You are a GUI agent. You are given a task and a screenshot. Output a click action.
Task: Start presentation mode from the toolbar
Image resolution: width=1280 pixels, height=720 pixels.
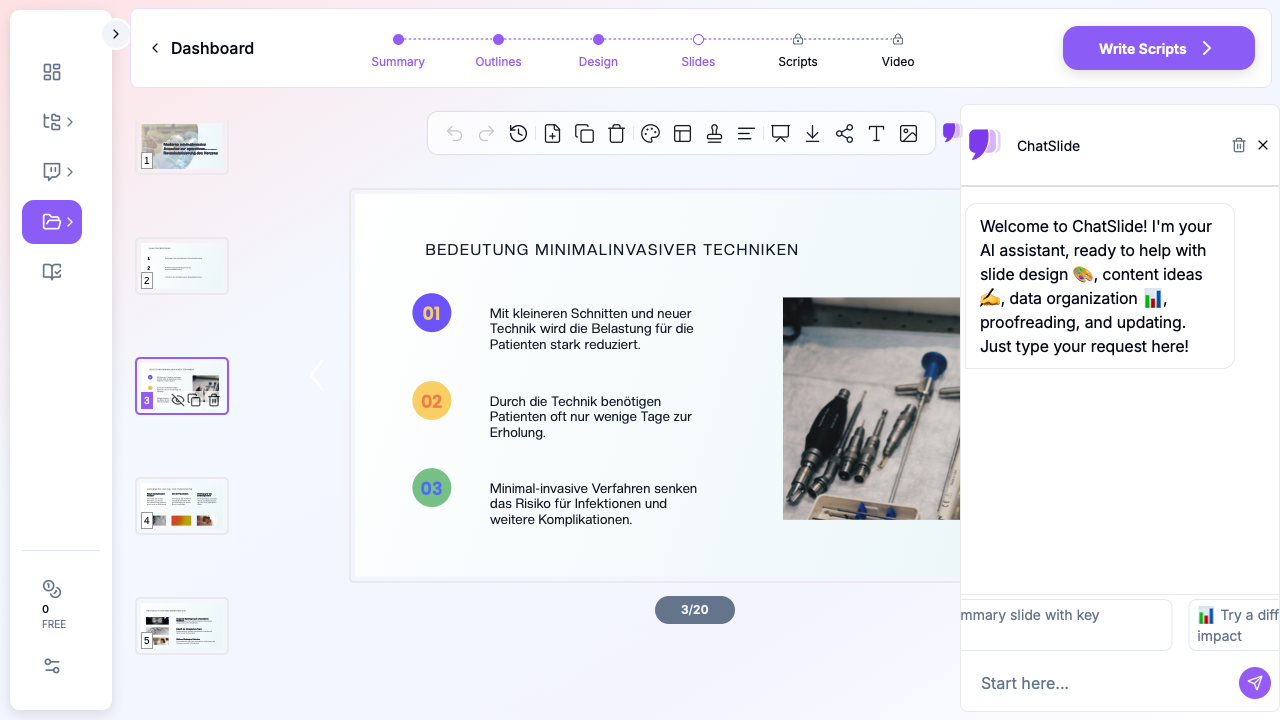(779, 133)
